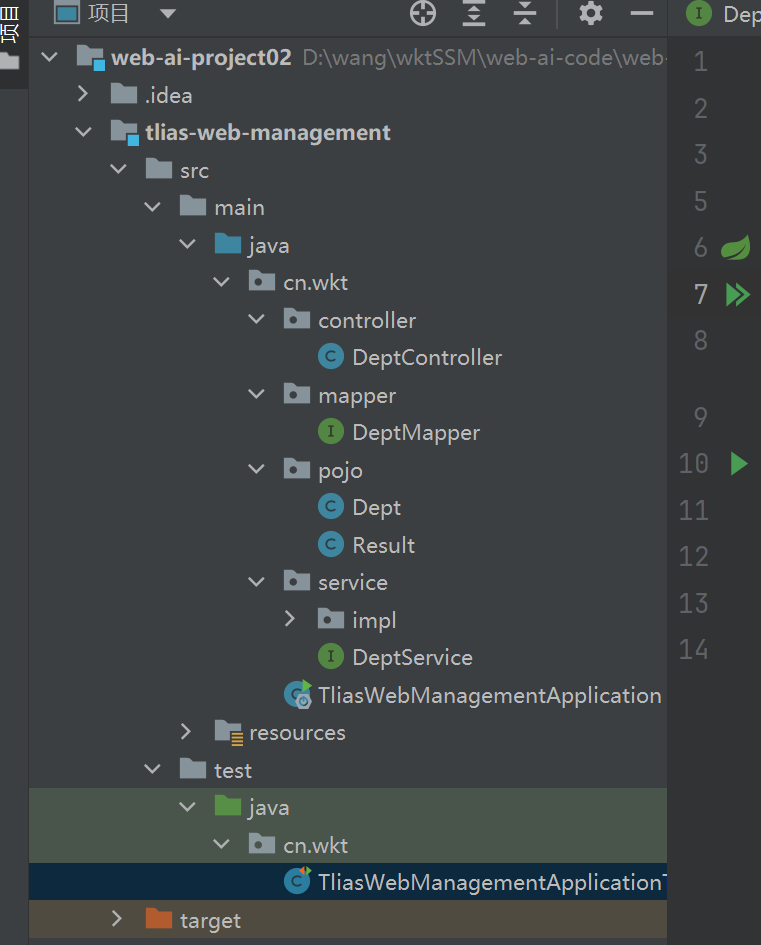
Task: Click the double-arrow run icon on line 7
Action: (738, 294)
